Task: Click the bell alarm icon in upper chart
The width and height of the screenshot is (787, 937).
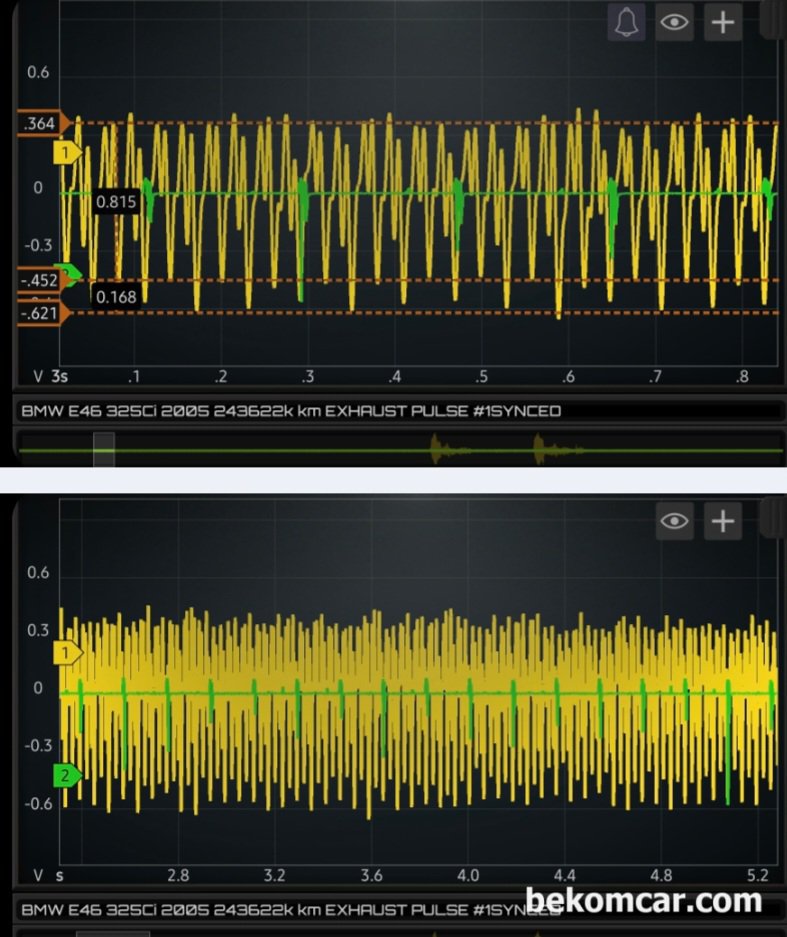Action: tap(627, 22)
